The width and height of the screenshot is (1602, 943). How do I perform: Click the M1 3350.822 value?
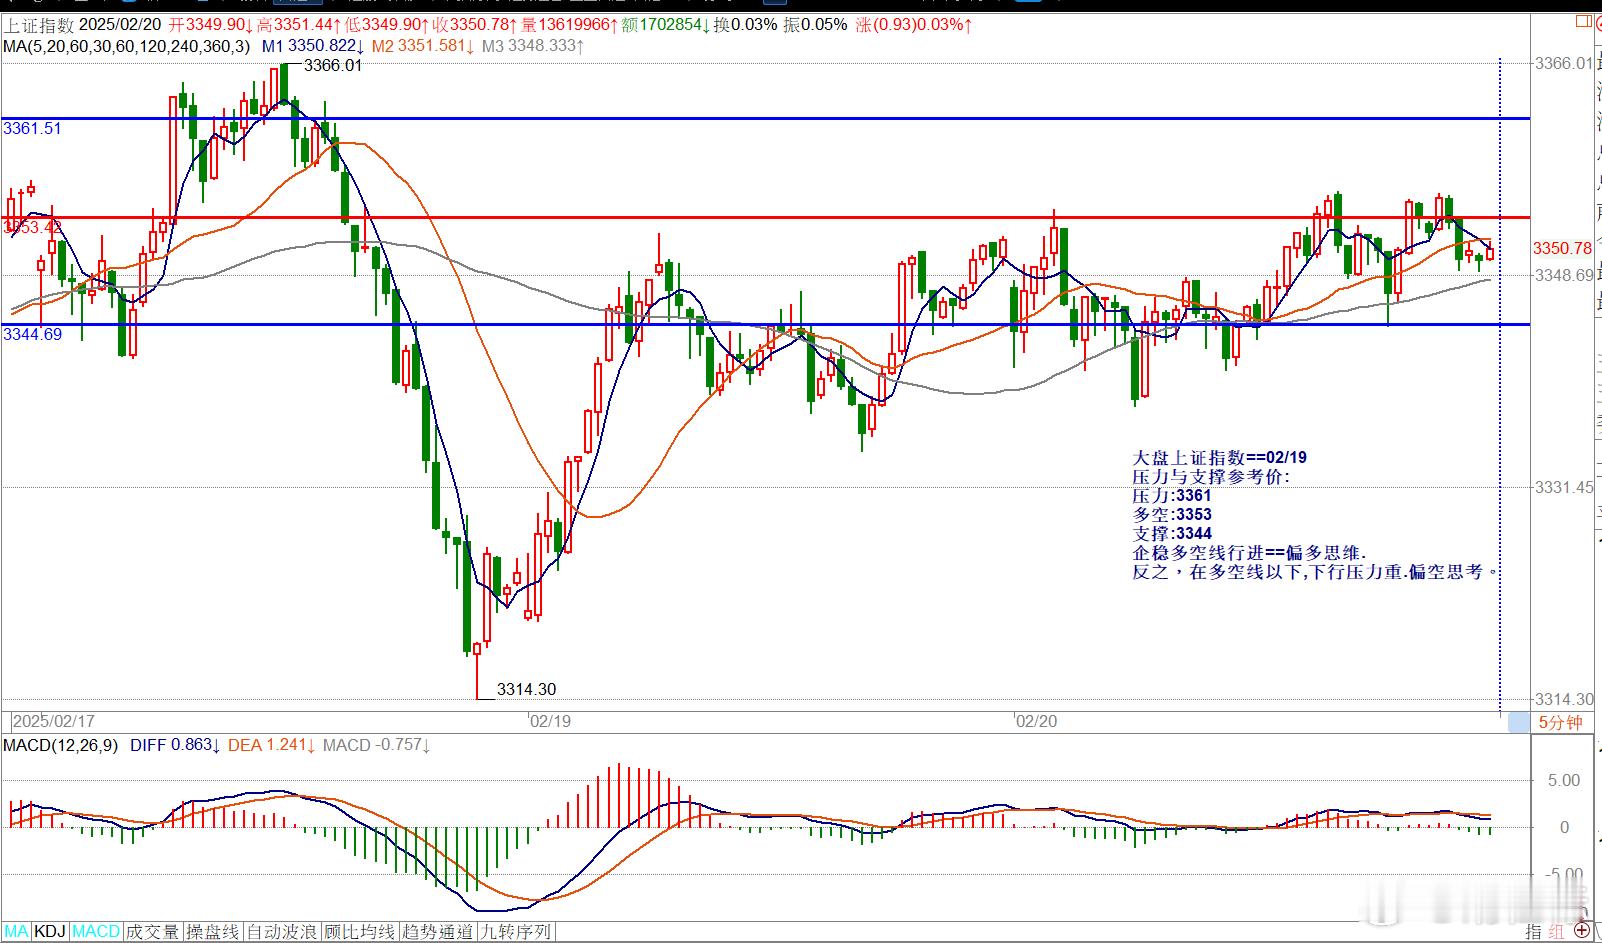tap(313, 46)
